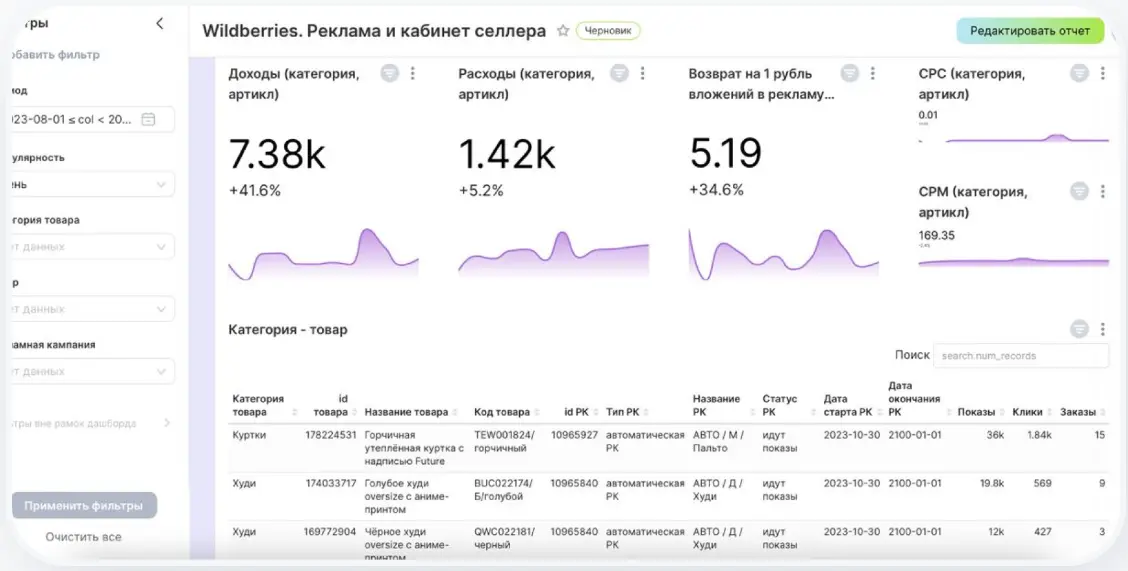
Task: Click the Применить фильтры button
Action: (x=84, y=506)
